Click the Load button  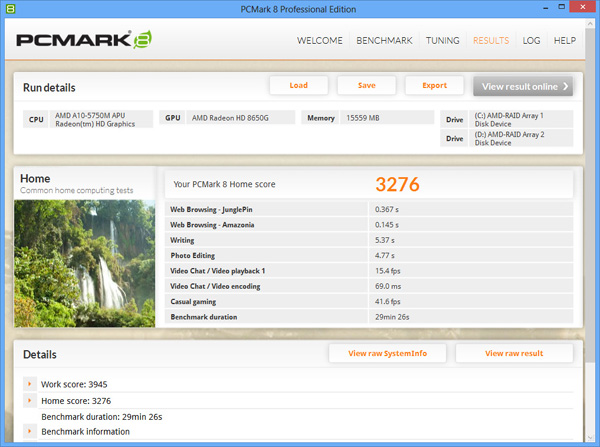pyautogui.click(x=298, y=85)
